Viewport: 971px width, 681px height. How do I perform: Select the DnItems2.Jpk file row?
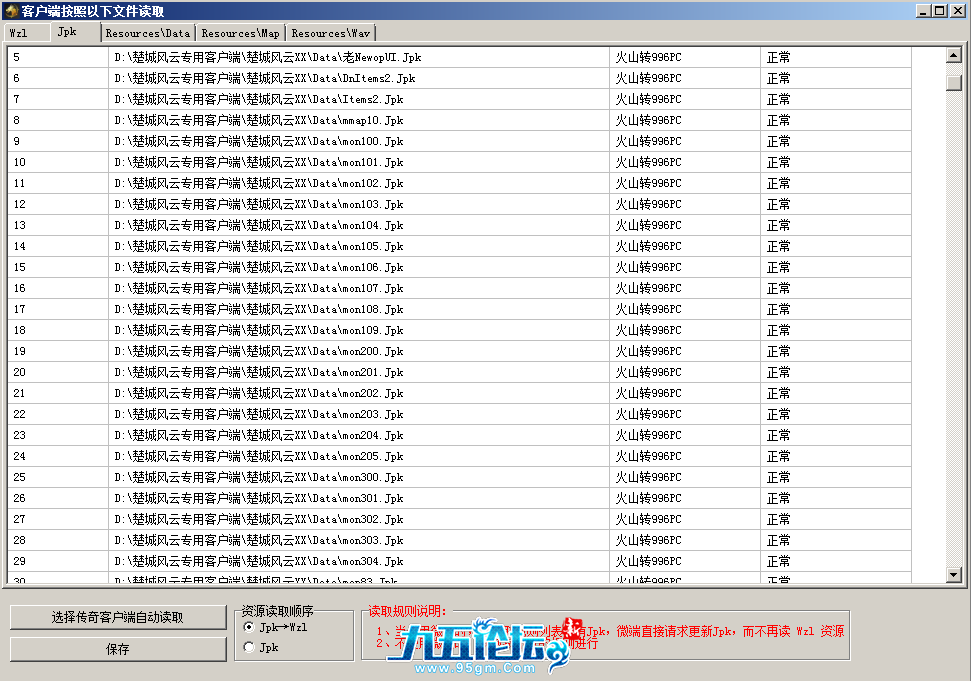(264, 78)
